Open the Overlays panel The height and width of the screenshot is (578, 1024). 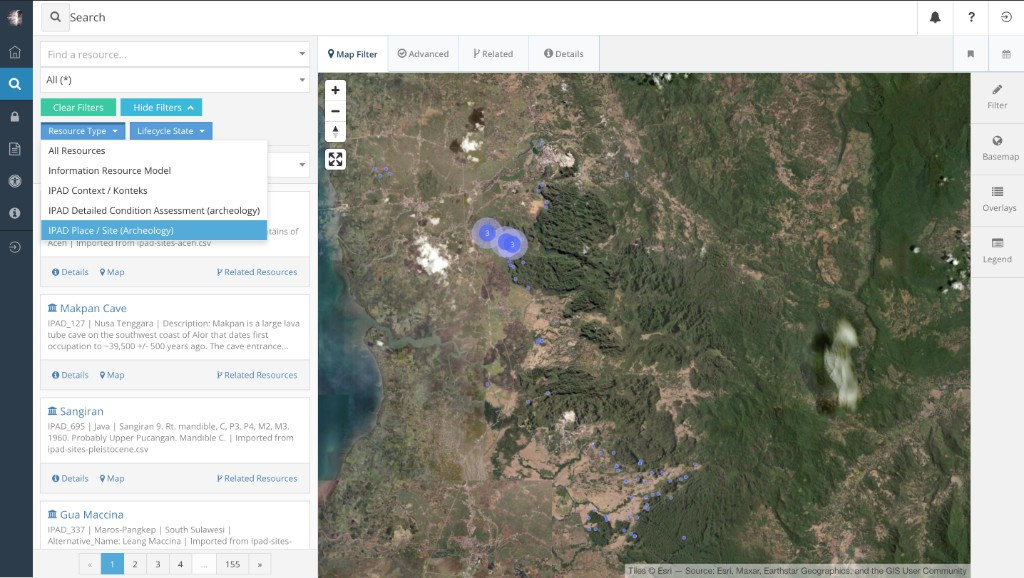(x=997, y=199)
